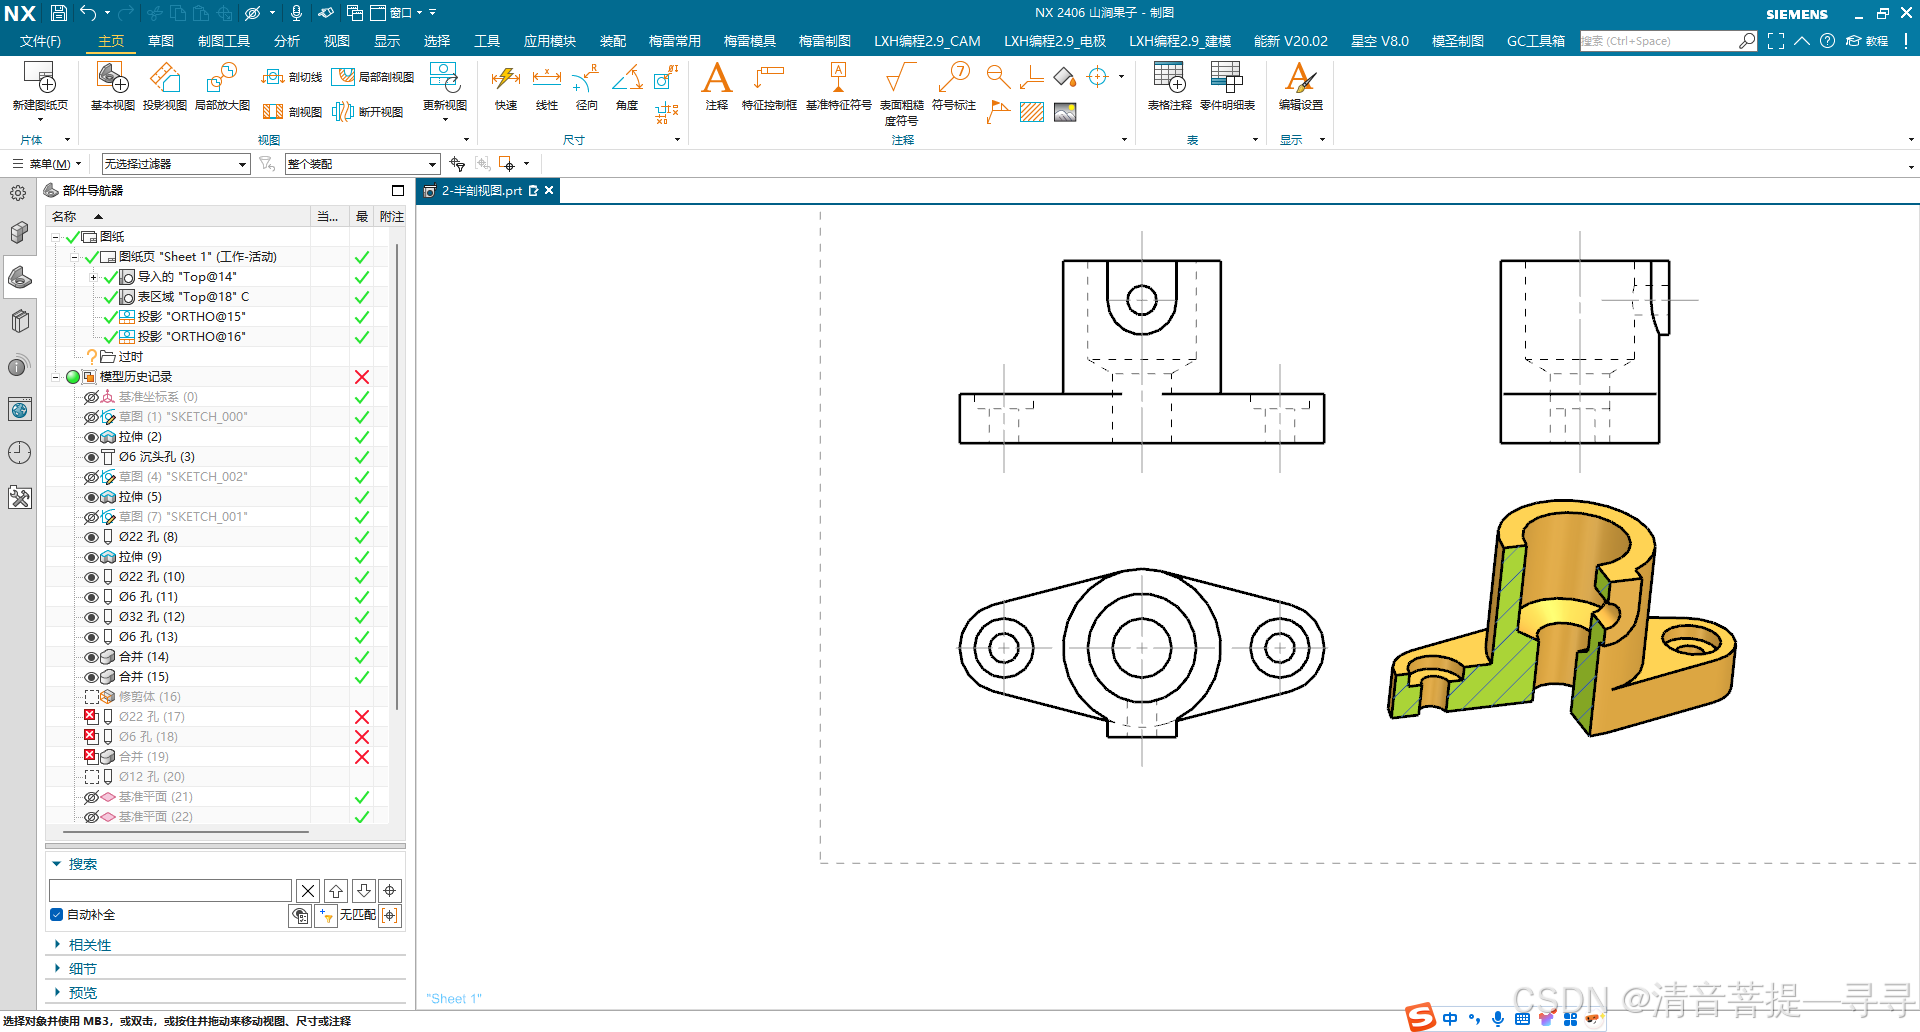Toggle visibility eye of Ø22 孔 (8)

click(91, 537)
